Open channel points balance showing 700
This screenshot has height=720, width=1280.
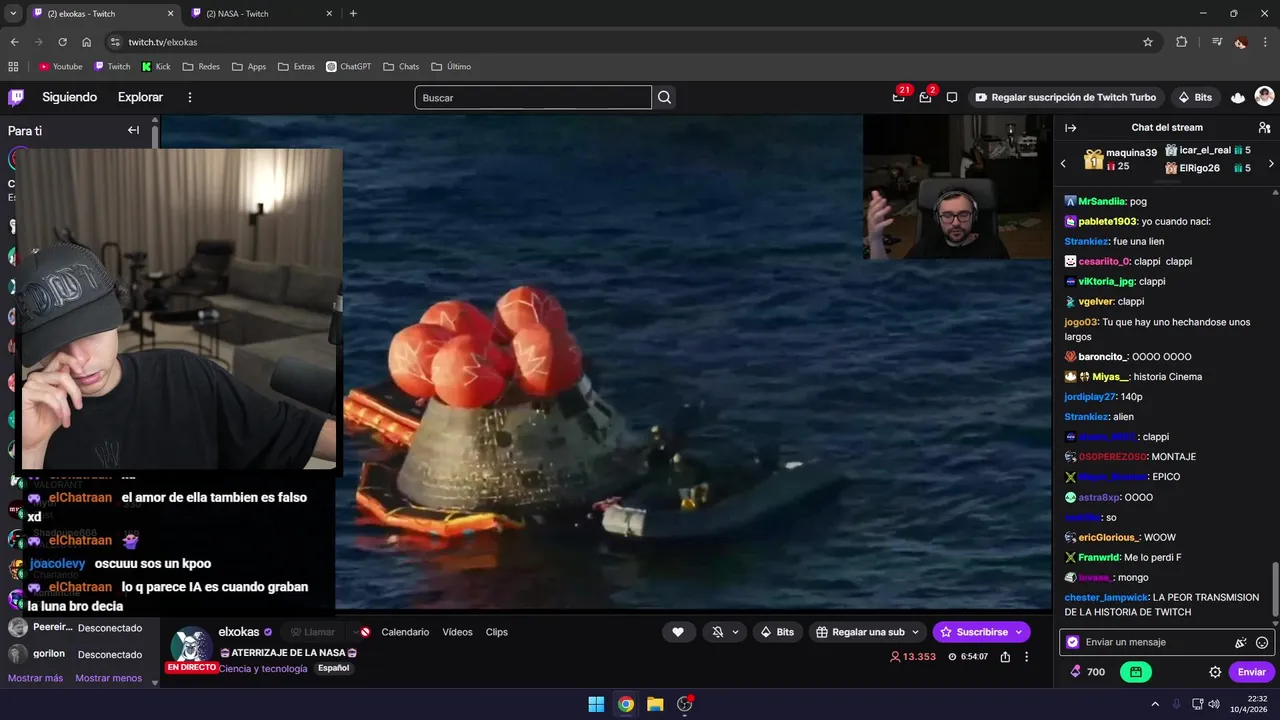1088,672
